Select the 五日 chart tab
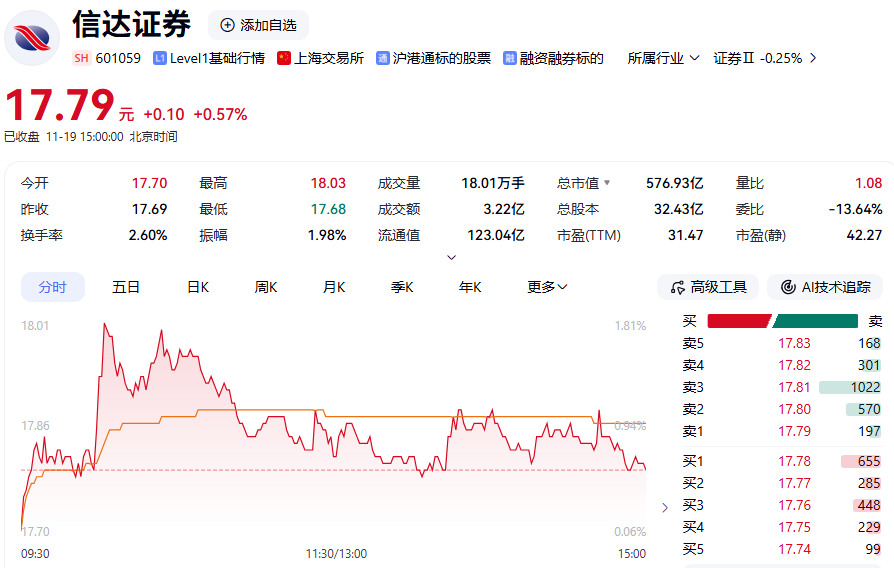894x568 pixels. point(126,287)
